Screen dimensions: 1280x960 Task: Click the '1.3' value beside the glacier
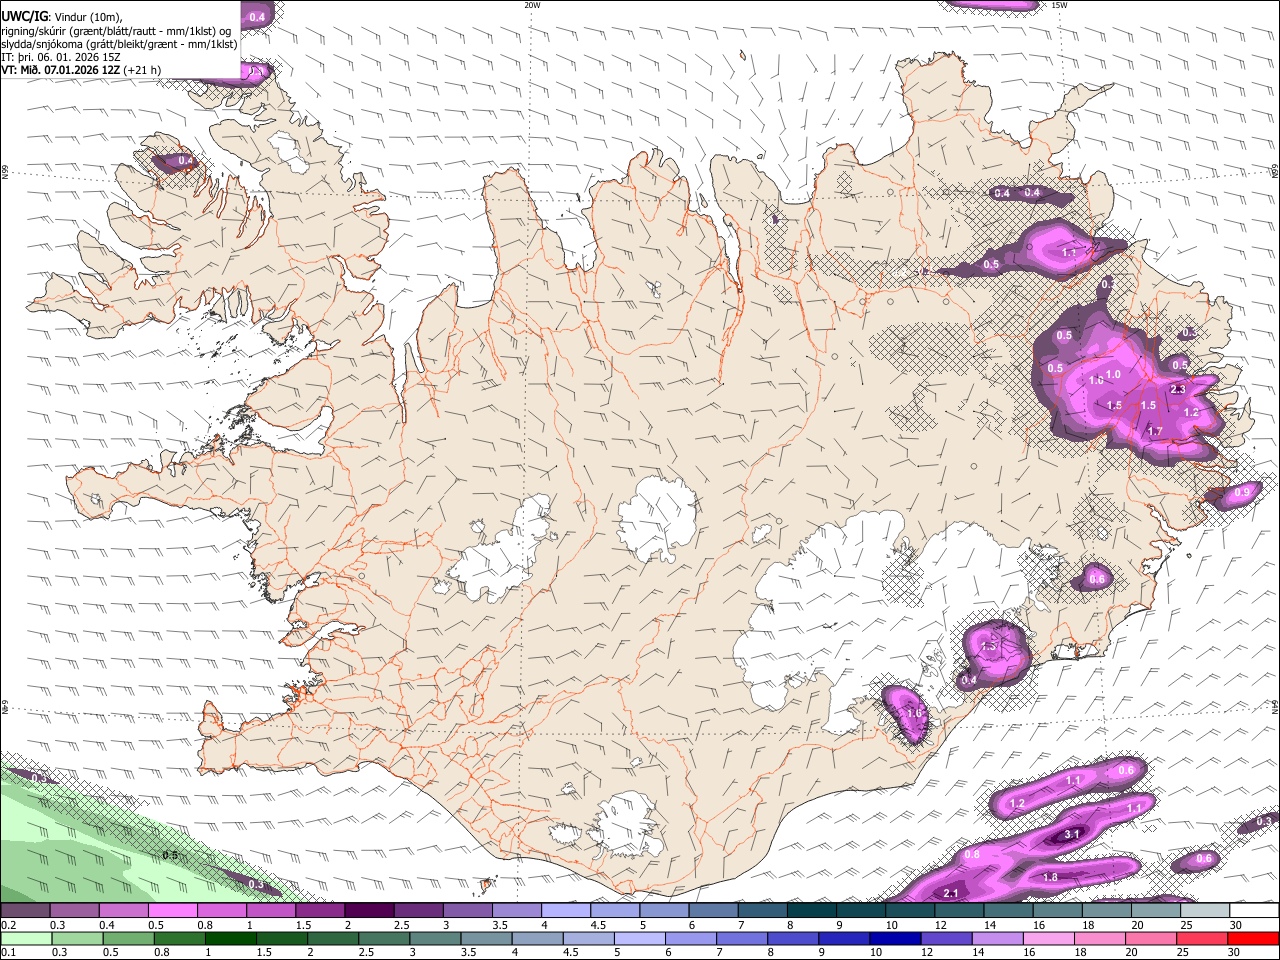(x=989, y=648)
